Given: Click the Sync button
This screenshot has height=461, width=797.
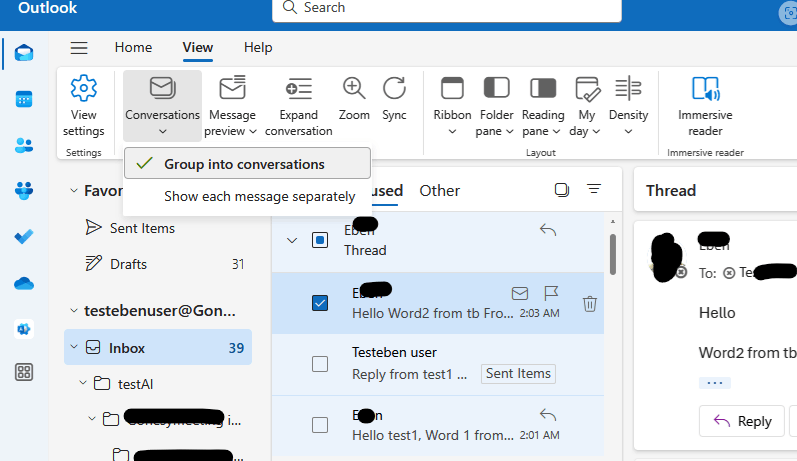Looking at the screenshot, I should (x=394, y=100).
